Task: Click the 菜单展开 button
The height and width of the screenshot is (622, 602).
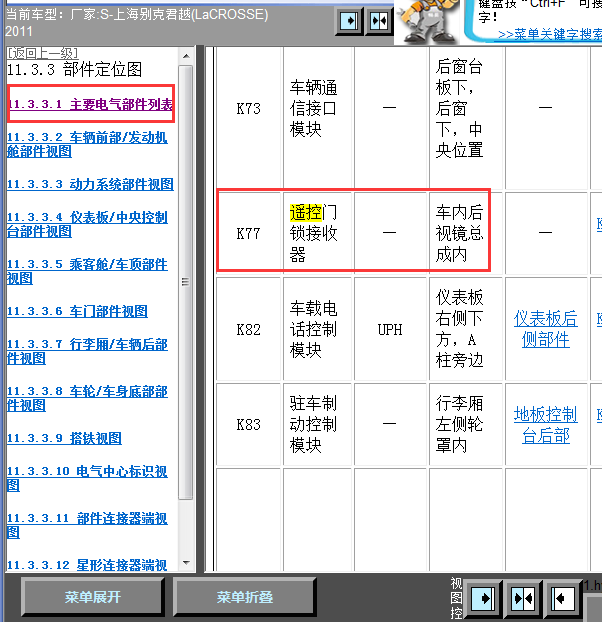Action: pos(93,597)
